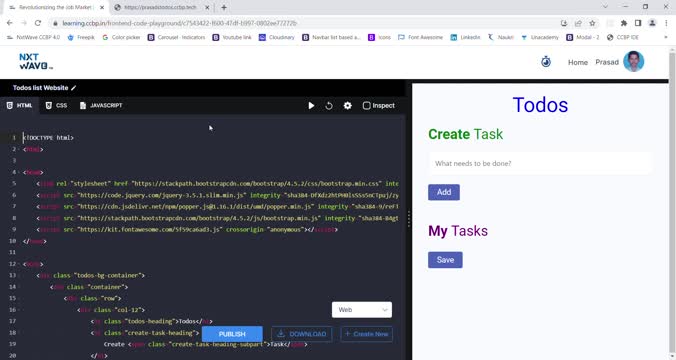Switch to the JAVASCRIPT tab
The width and height of the screenshot is (676, 360).
(101, 106)
